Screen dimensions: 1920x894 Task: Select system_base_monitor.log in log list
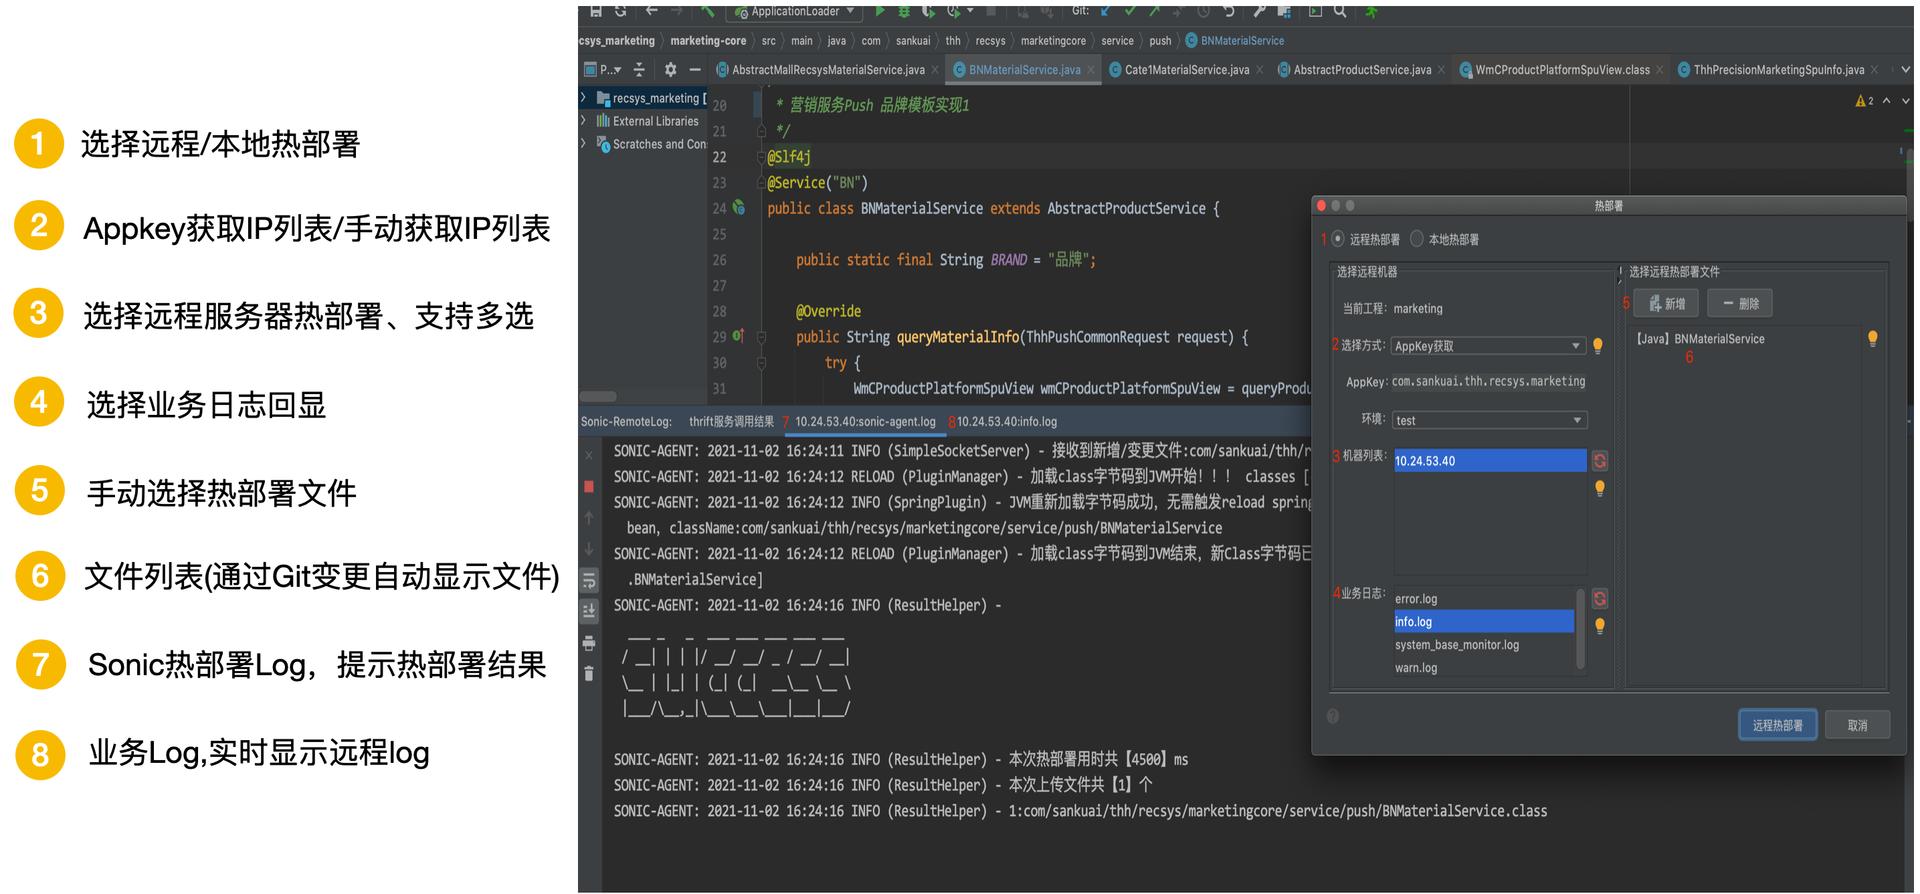1484,645
